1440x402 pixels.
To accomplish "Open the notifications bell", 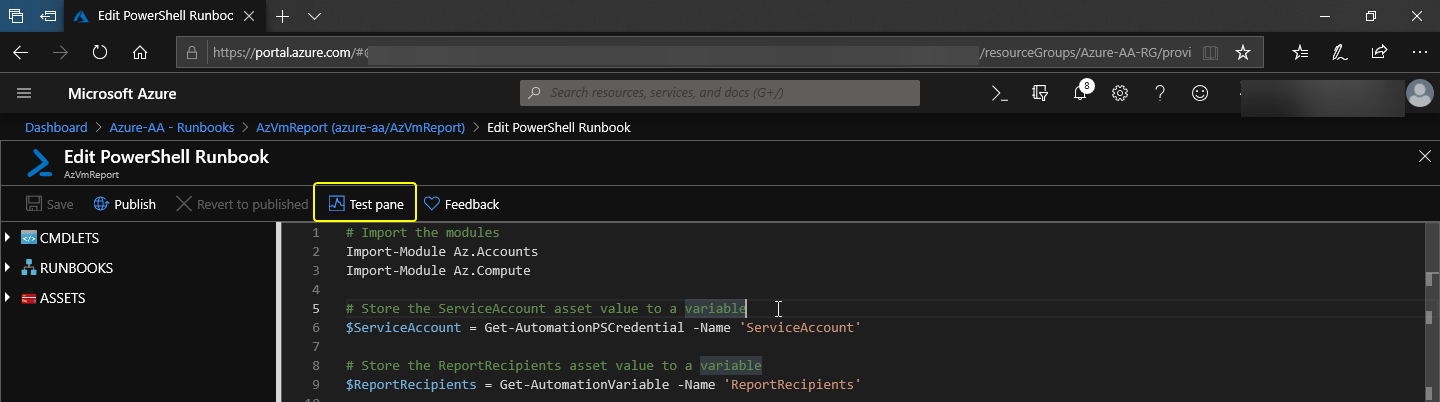I will [1080, 93].
